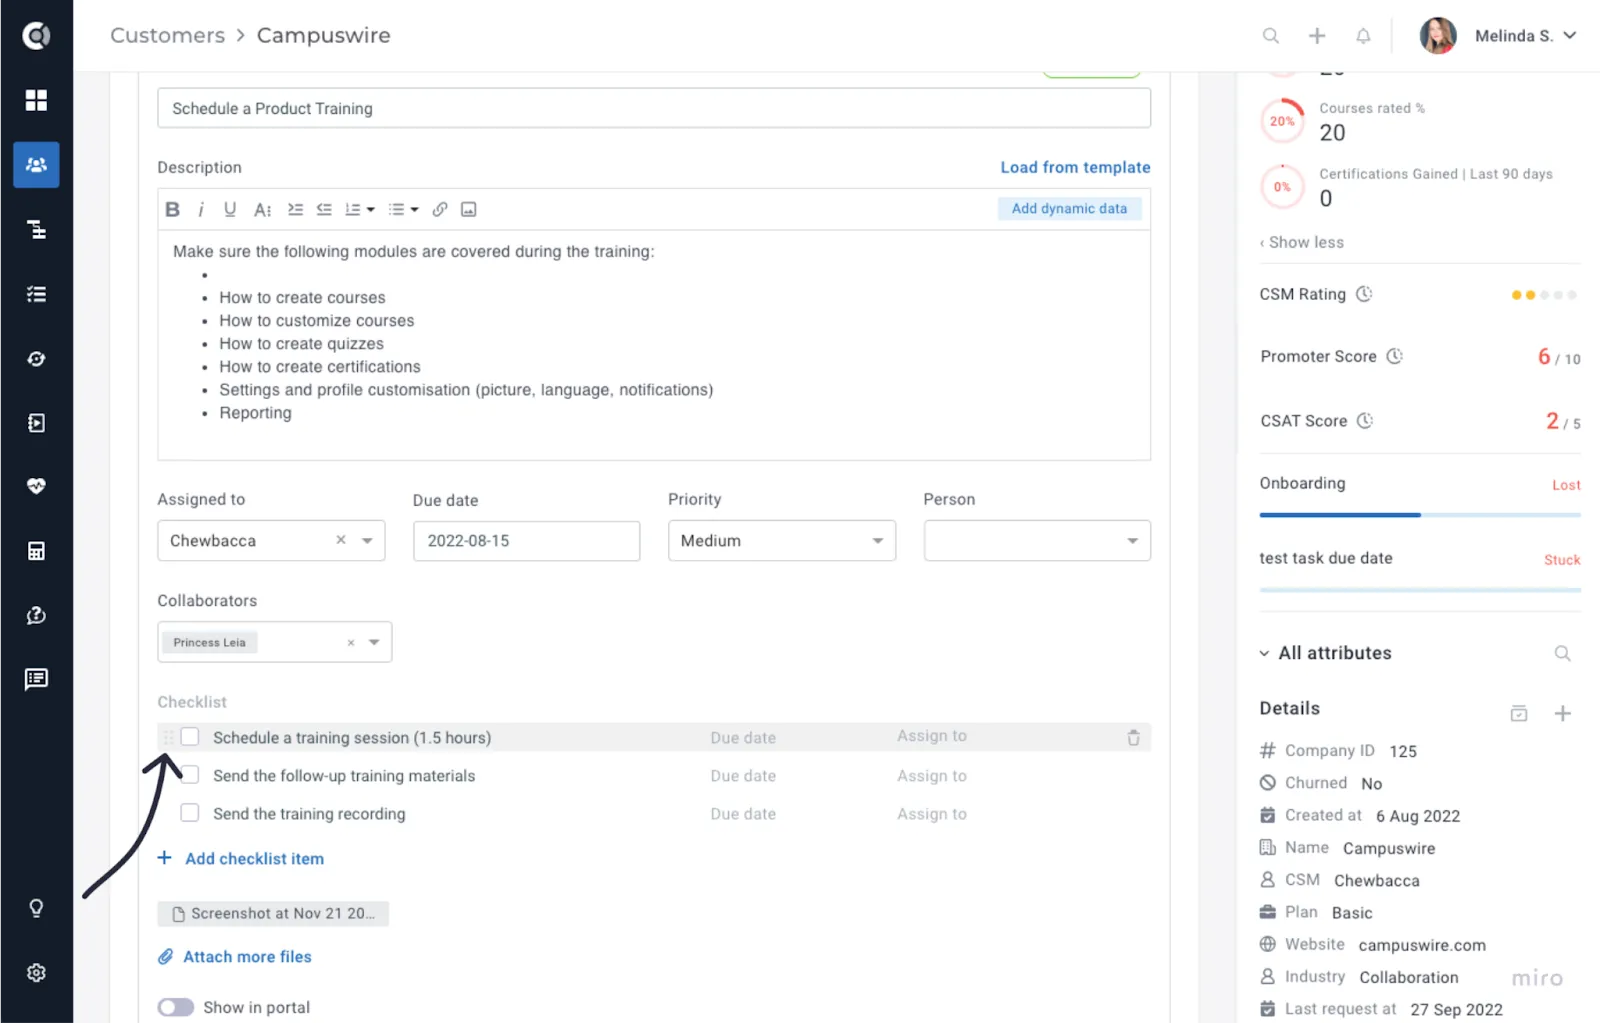Viewport: 1600px width, 1023px height.
Task: Open the Customers people icon in sidebar
Action: pyautogui.click(x=36, y=165)
